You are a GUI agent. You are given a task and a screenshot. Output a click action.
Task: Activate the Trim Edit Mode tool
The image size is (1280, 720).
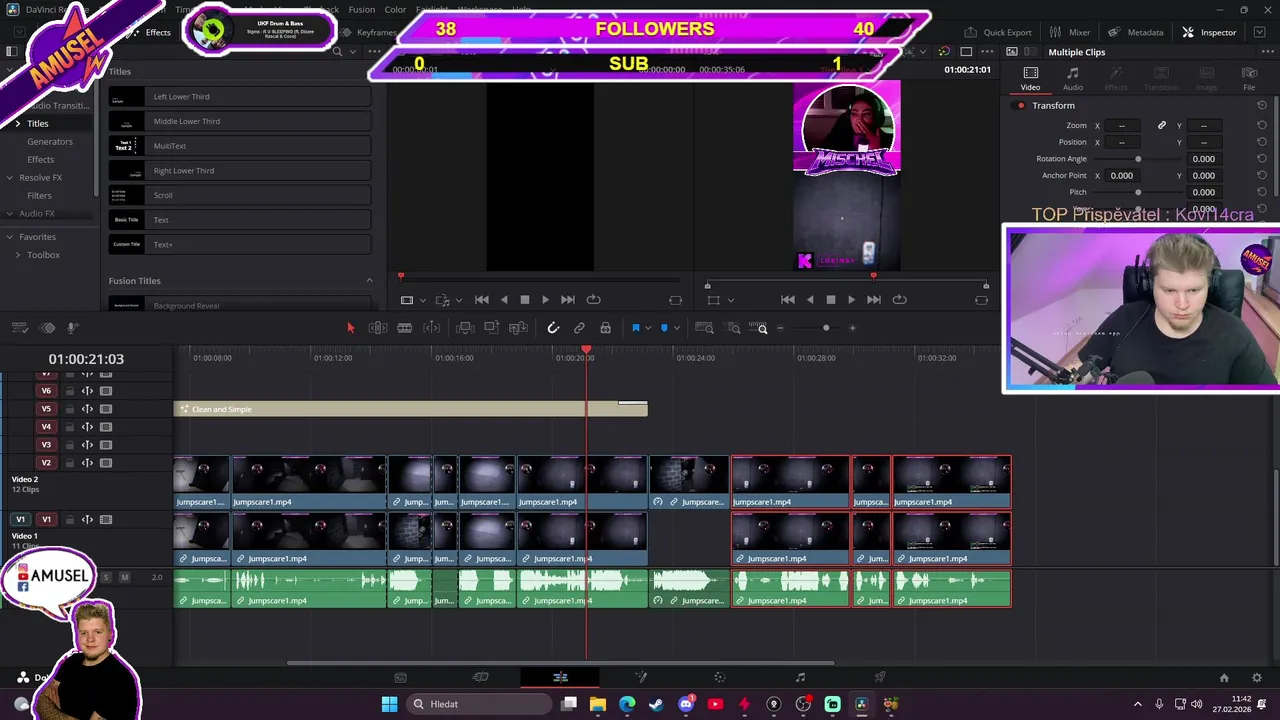point(377,328)
